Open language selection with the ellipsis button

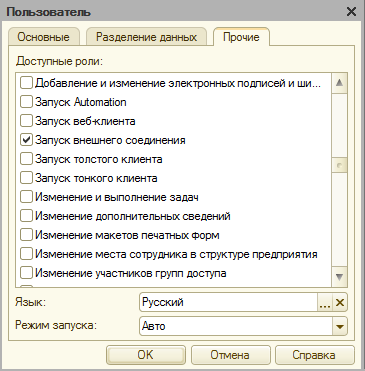325,303
